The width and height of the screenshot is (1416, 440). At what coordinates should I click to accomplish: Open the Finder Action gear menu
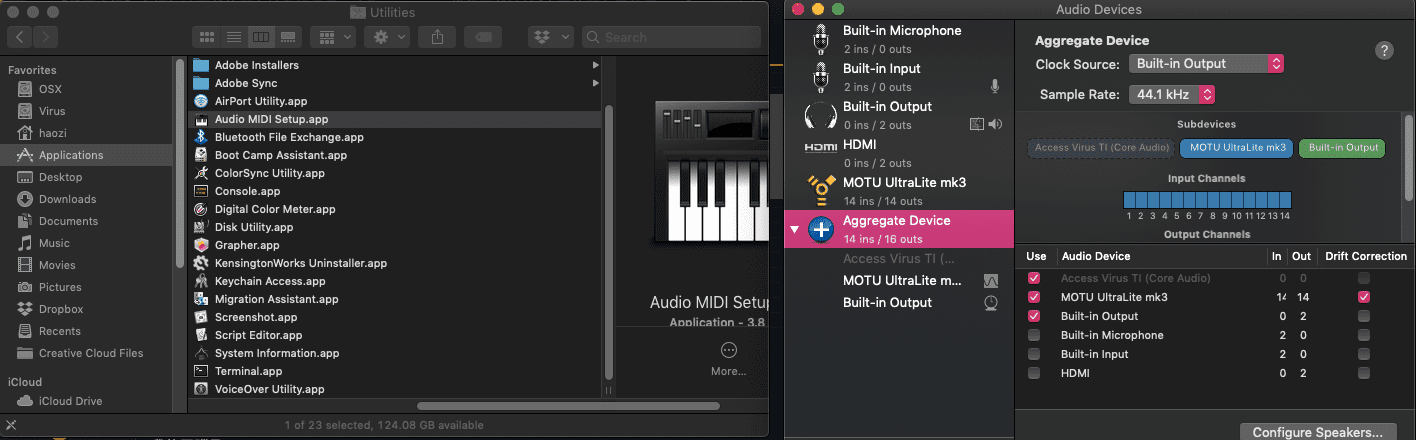(x=387, y=37)
